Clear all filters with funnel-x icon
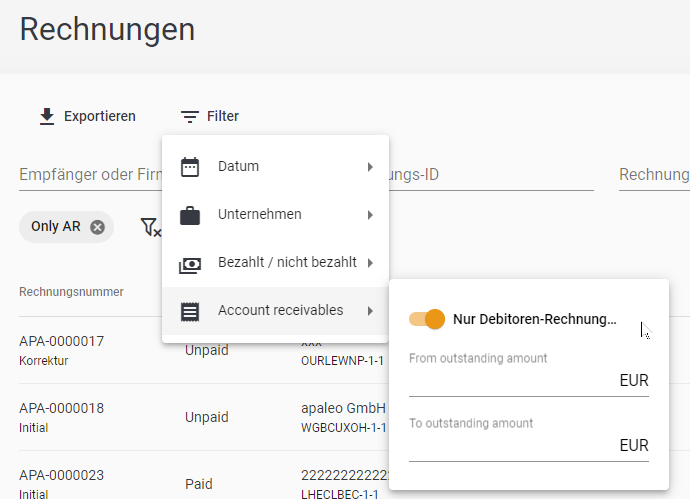690x499 pixels. pyautogui.click(x=151, y=227)
